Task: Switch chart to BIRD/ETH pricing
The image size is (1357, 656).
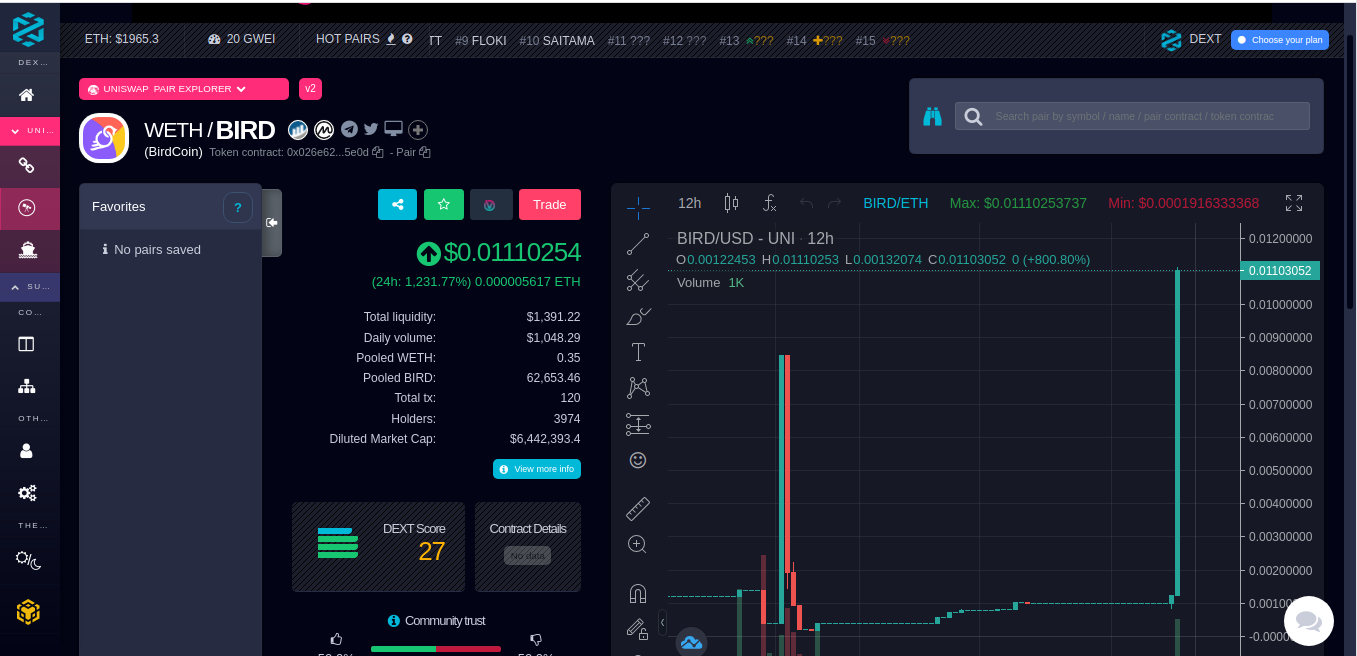Action: pyautogui.click(x=896, y=203)
